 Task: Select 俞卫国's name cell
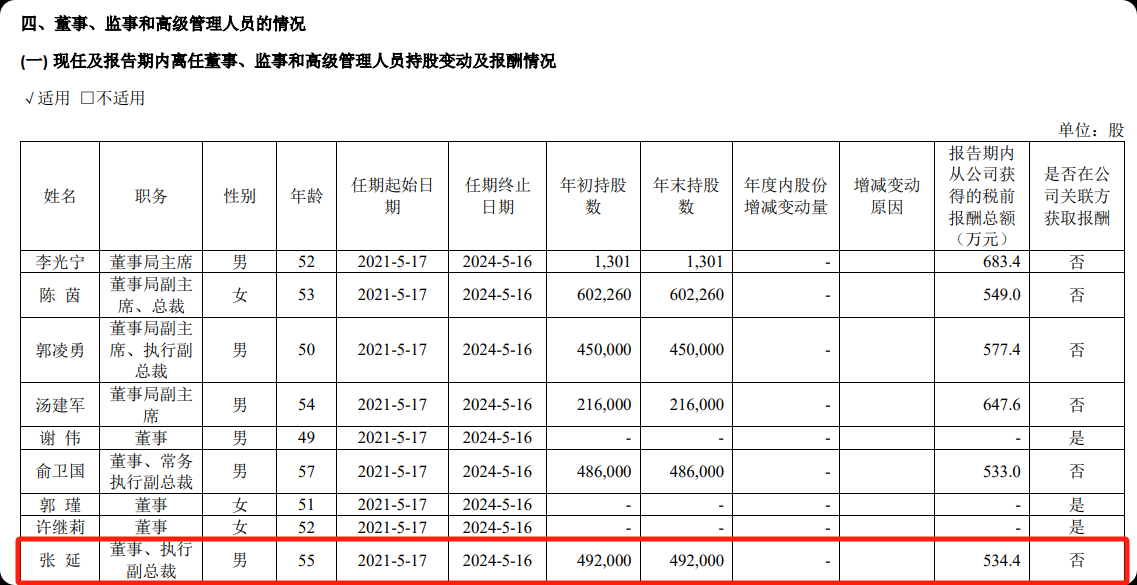[x=60, y=471]
